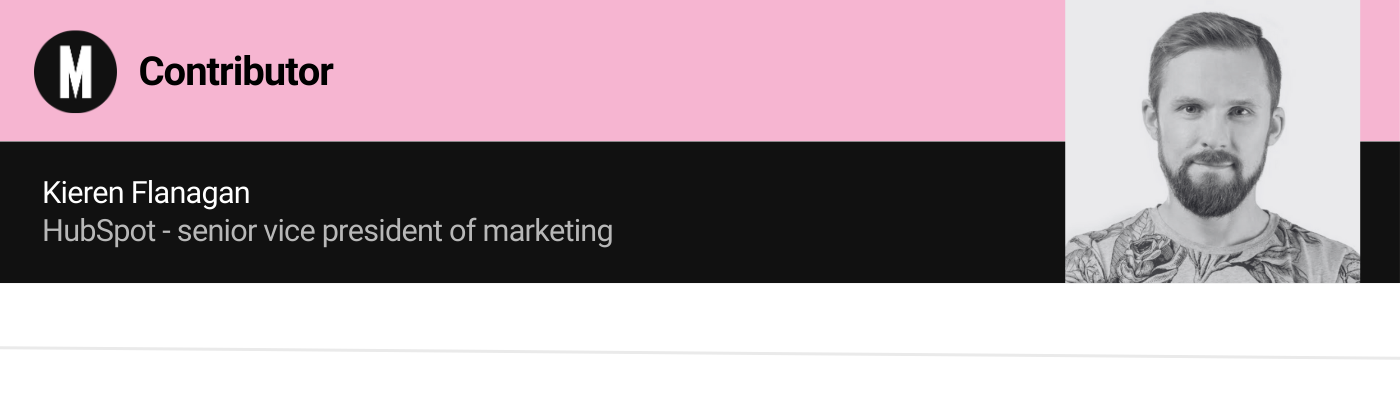Screen dimensions: 1400x398
Task: Click the man's hair in the portrait
Action: point(1212,38)
